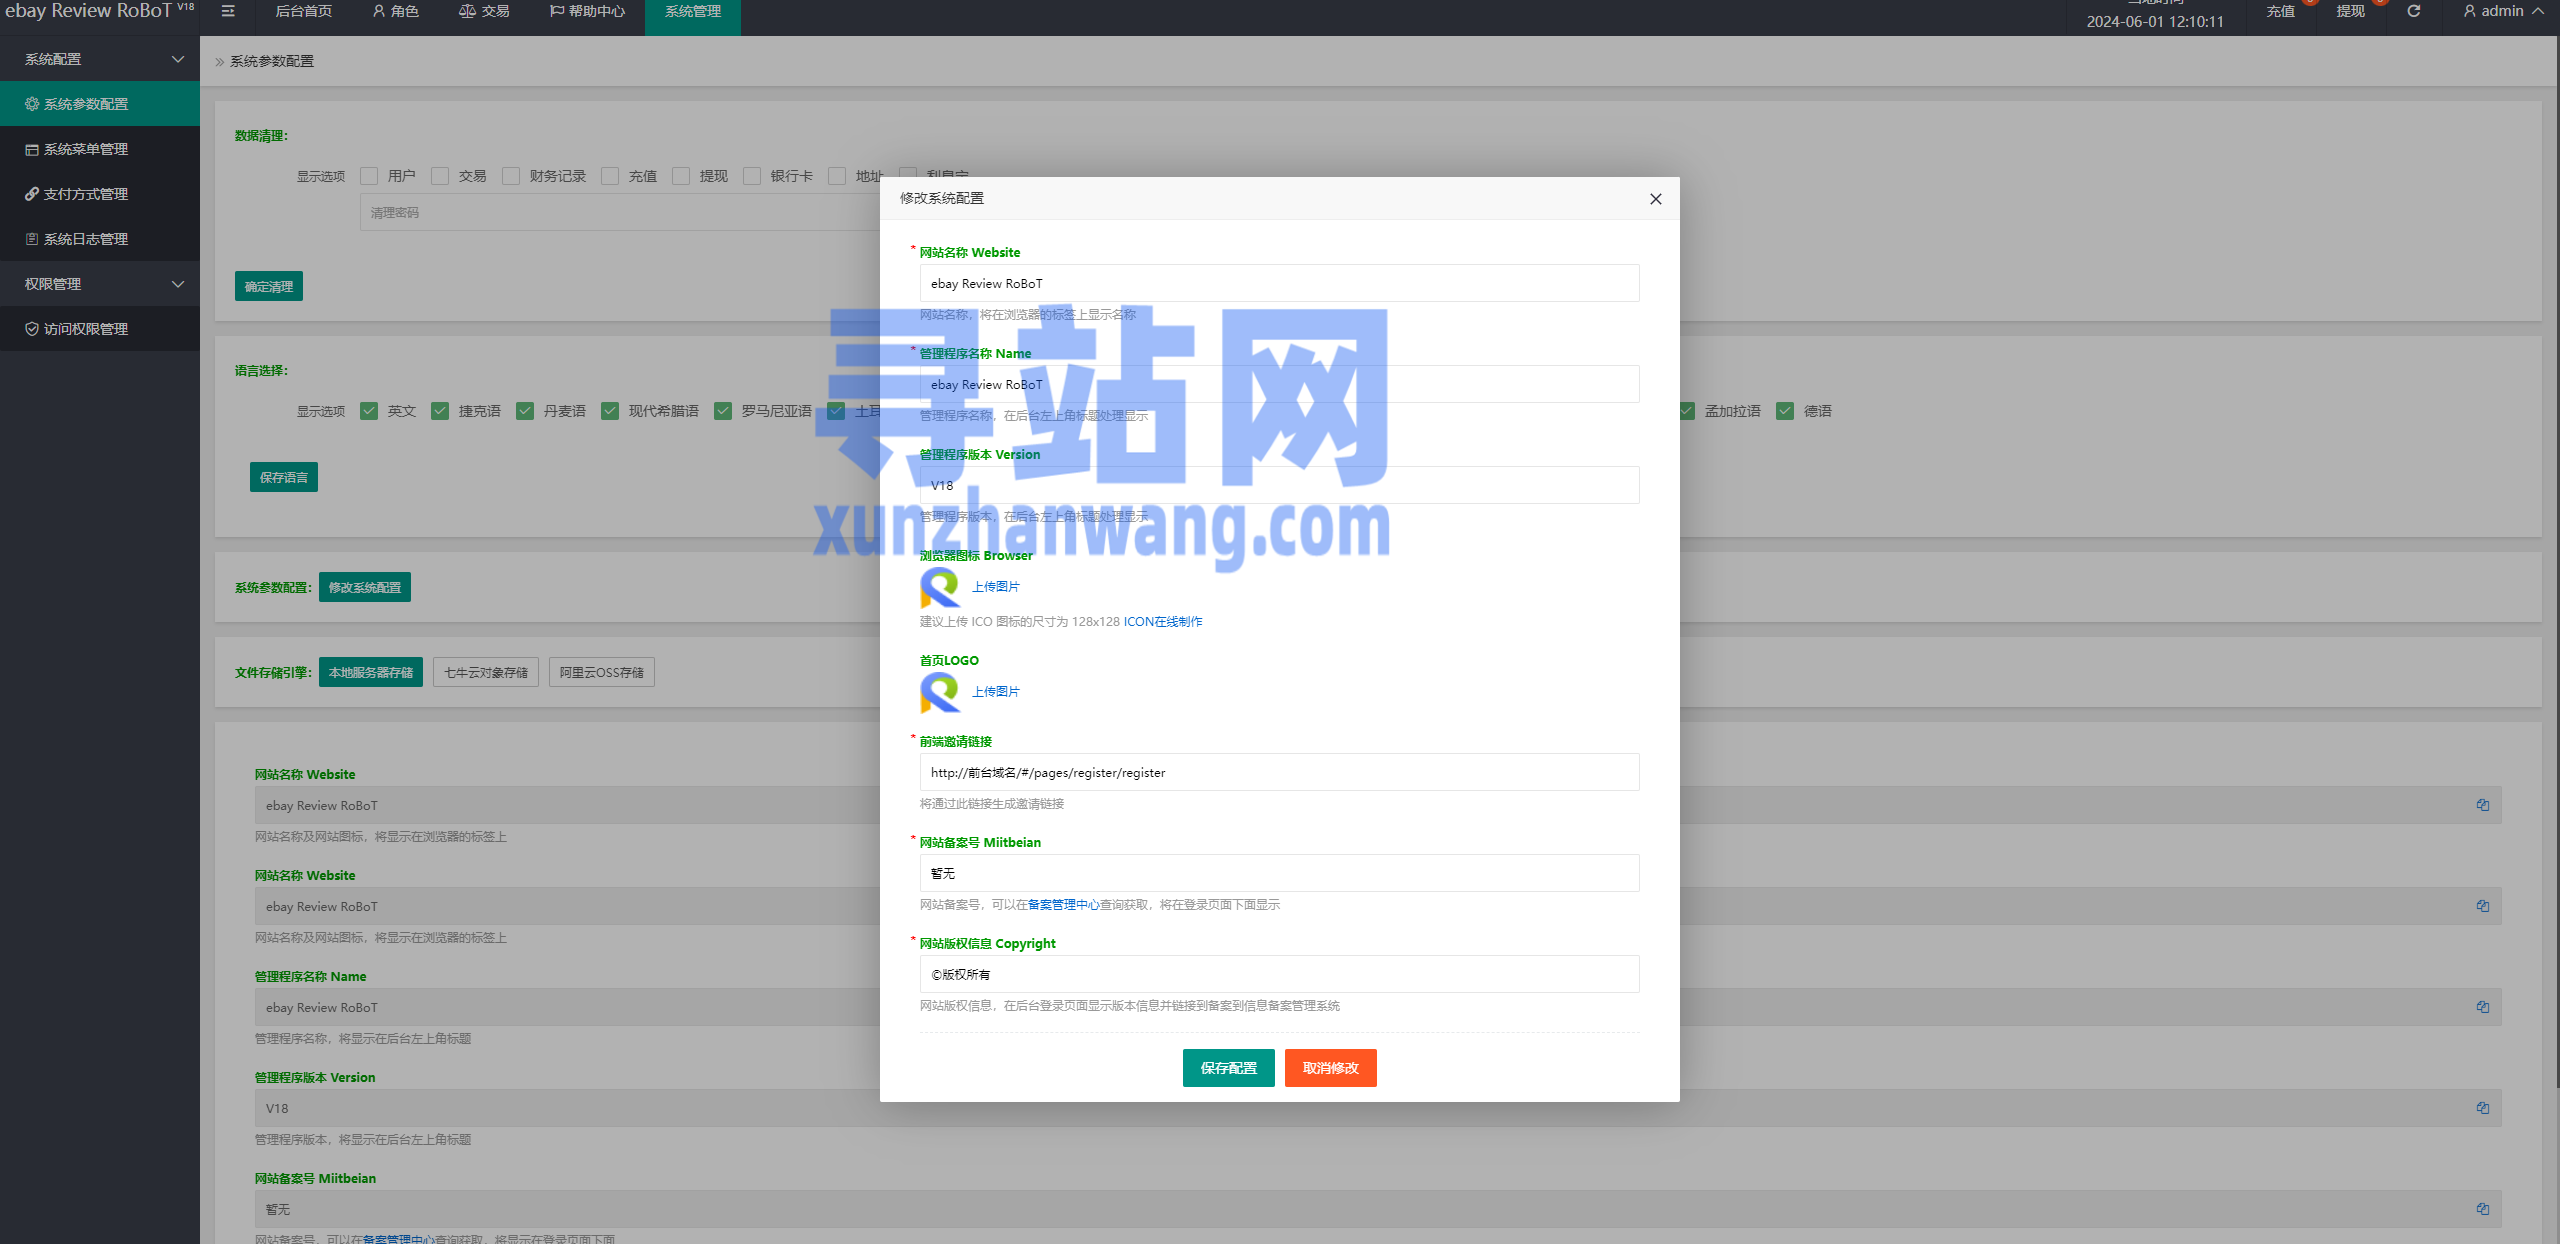Click 上传图片 for 首页LOGO
This screenshot has height=1244, width=2560.
[x=996, y=692]
